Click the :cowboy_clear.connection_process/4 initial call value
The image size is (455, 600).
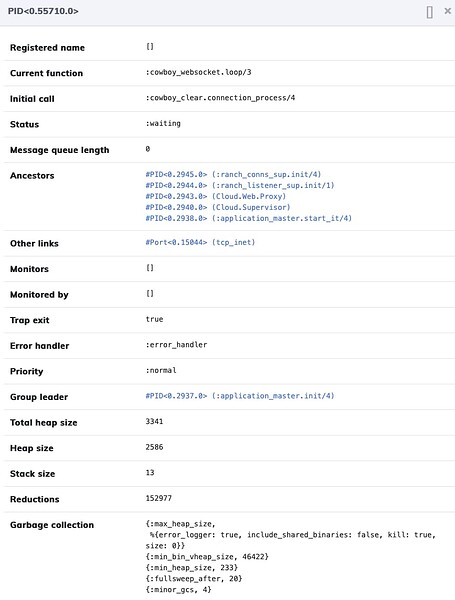(x=220, y=98)
